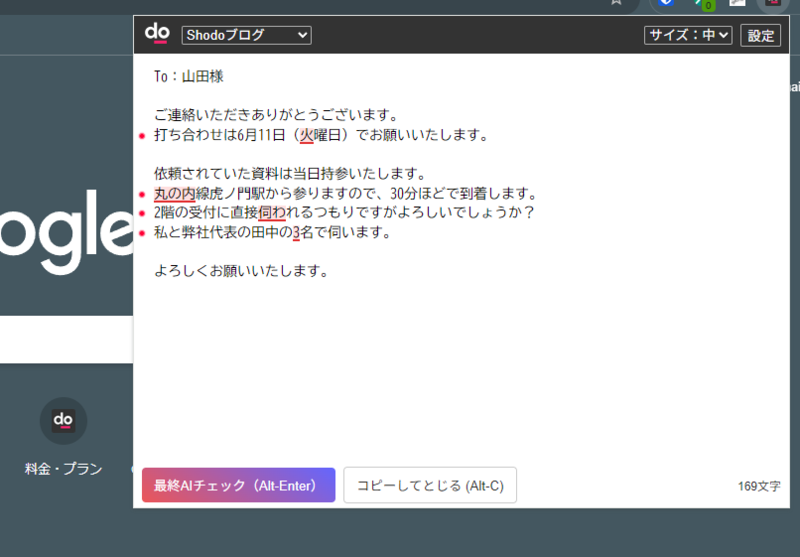Click the underlined number 3 in 3名
Image resolution: width=800 pixels, height=557 pixels.
pos(296,233)
